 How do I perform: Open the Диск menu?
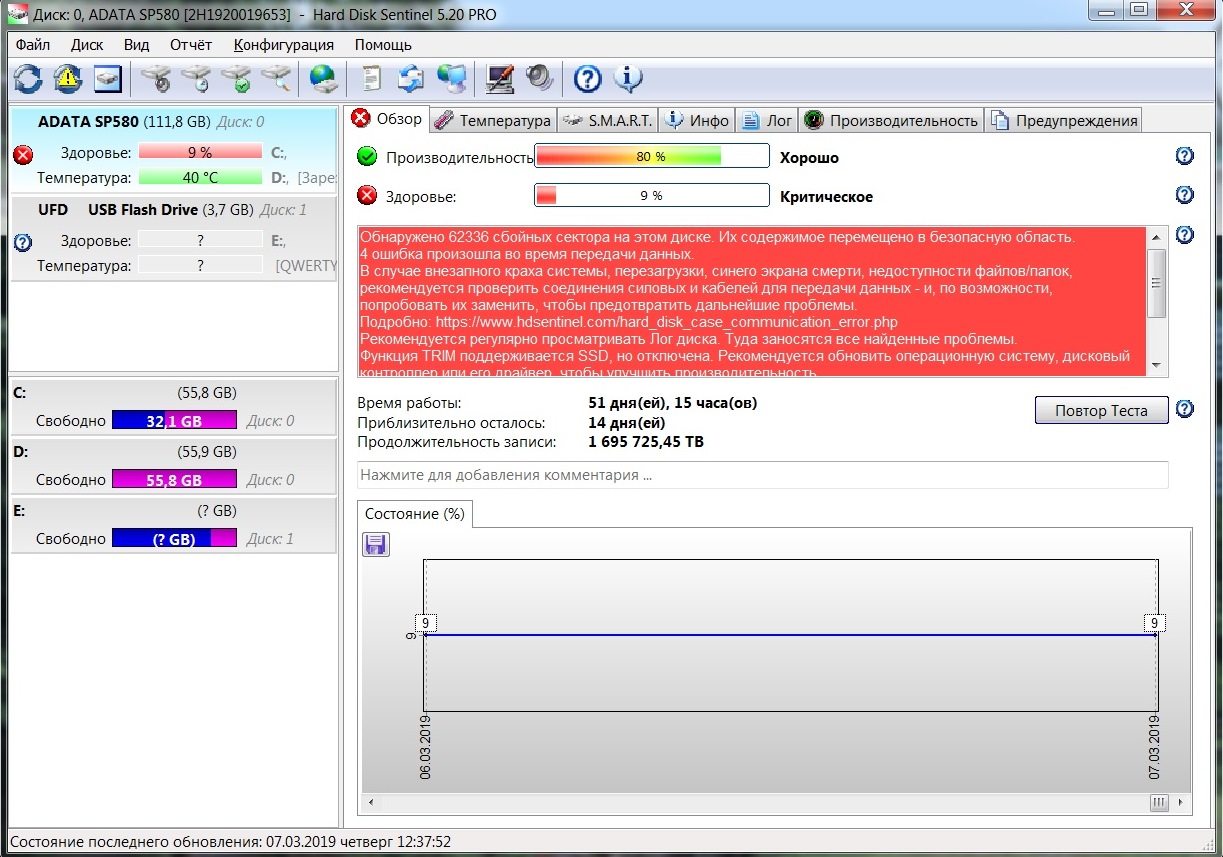pos(87,45)
